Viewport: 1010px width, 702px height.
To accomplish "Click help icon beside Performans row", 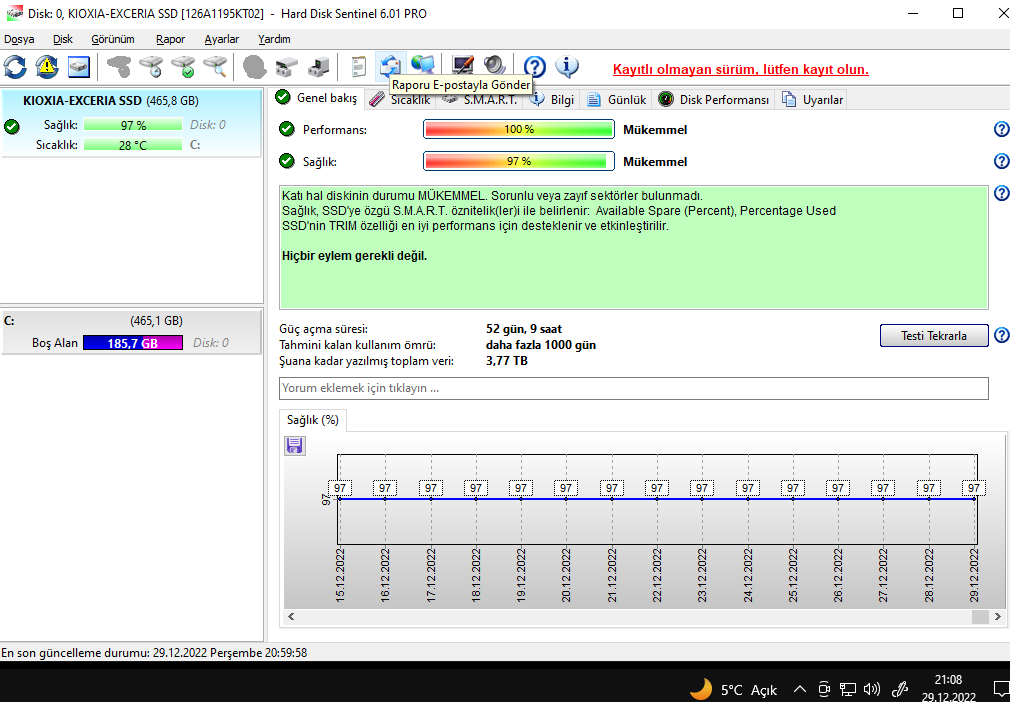I will [x=1002, y=129].
